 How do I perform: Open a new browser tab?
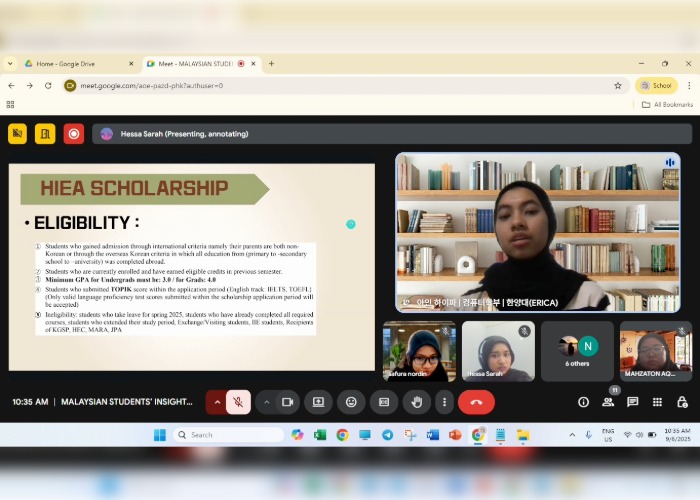click(x=271, y=63)
